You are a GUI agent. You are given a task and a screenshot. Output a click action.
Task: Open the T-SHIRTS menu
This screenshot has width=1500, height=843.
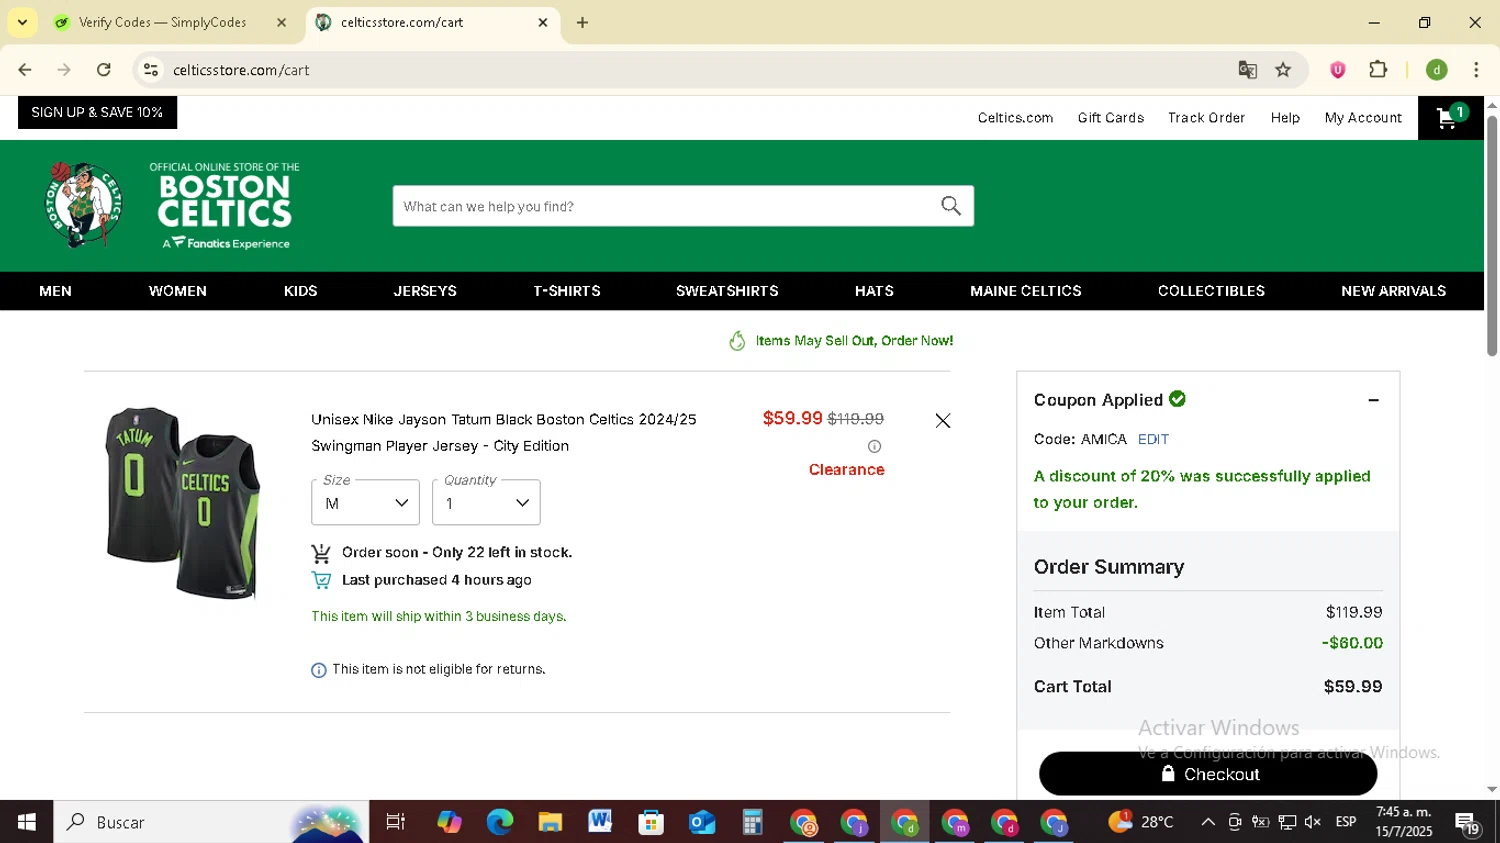(566, 291)
